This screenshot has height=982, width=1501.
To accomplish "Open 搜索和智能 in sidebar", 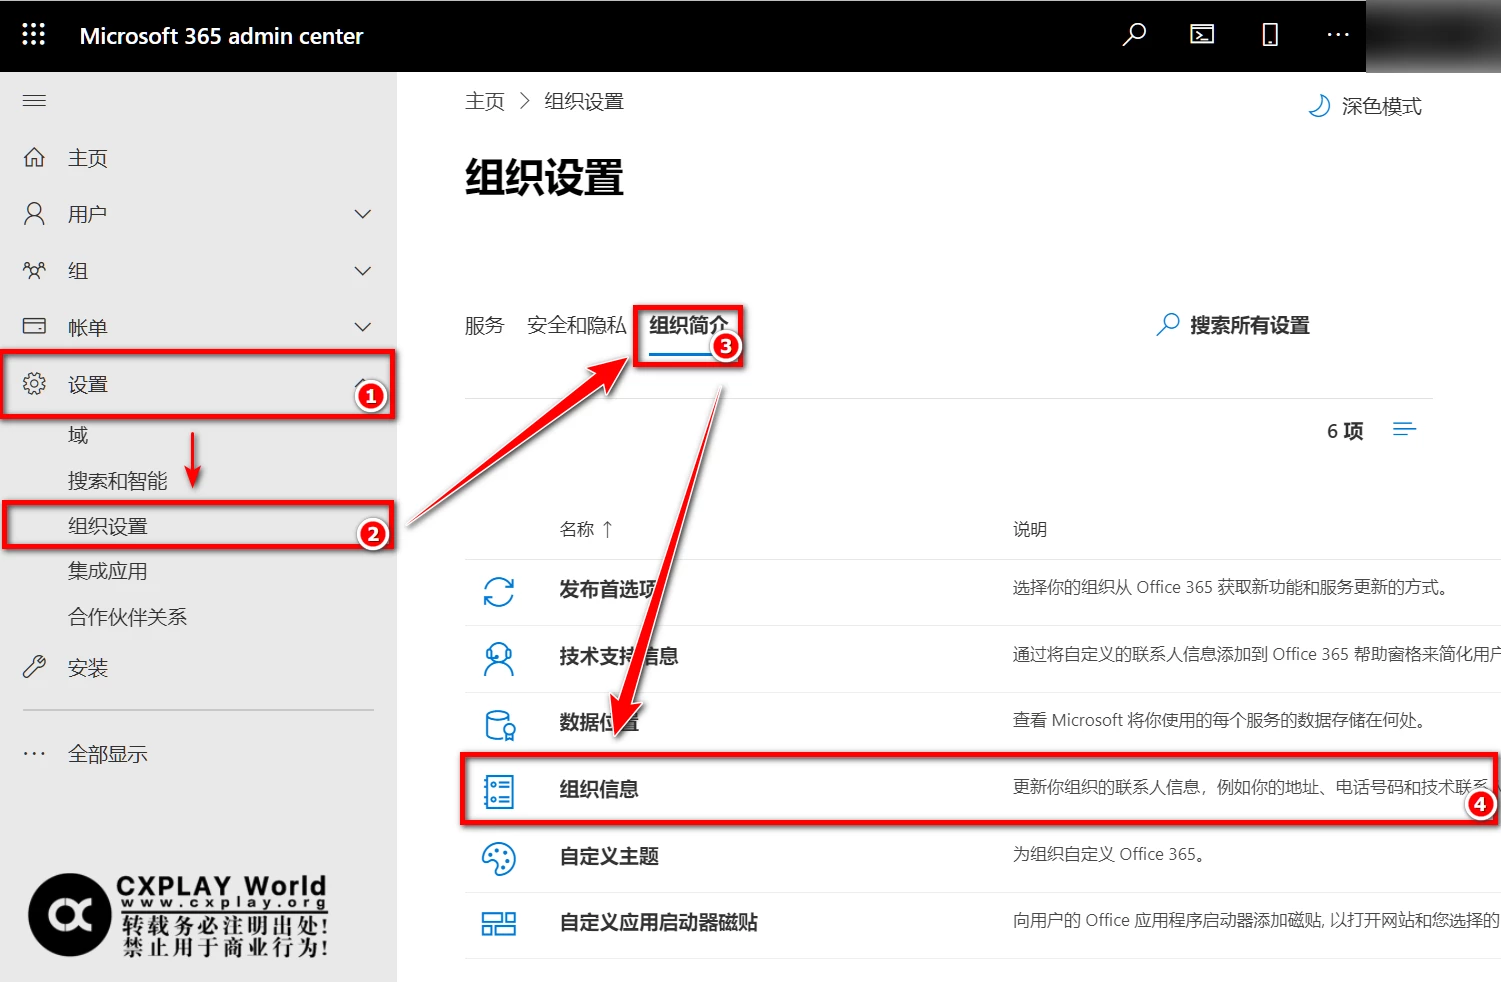I will click(117, 481).
